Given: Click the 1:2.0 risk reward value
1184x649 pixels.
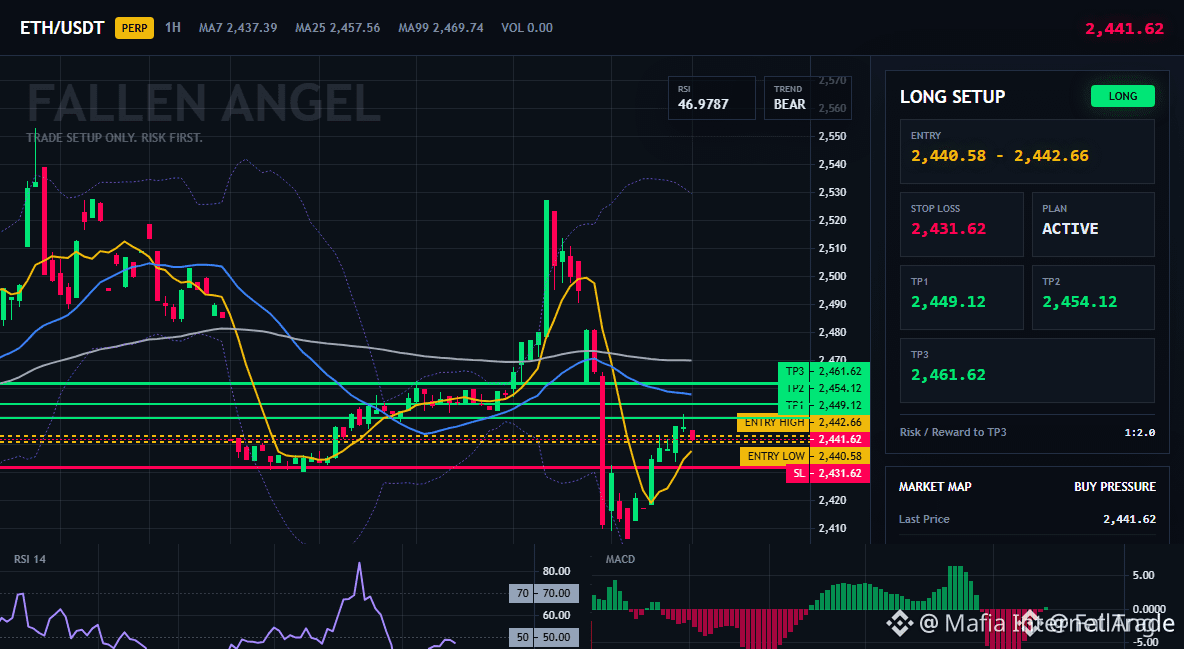Looking at the screenshot, I should [1139, 432].
